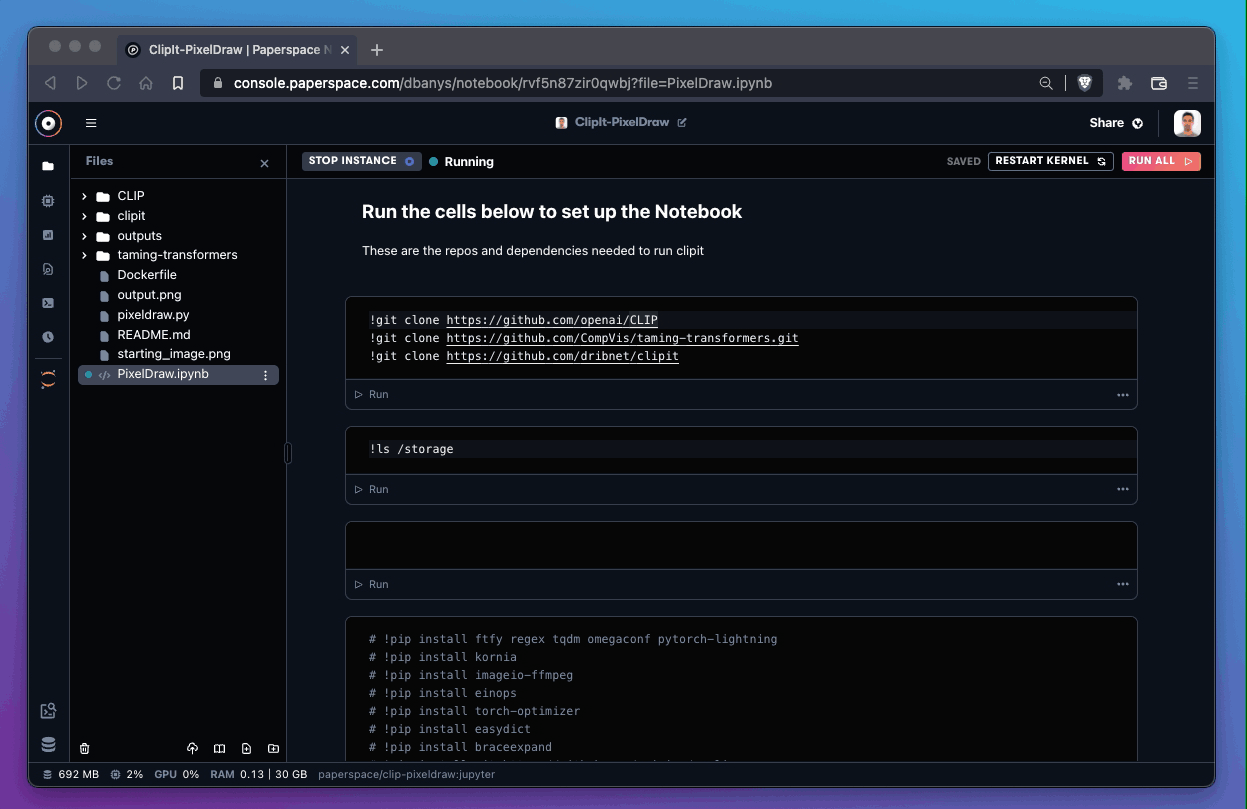This screenshot has height=809, width=1247.
Task: Go back in browser
Action: [50, 83]
